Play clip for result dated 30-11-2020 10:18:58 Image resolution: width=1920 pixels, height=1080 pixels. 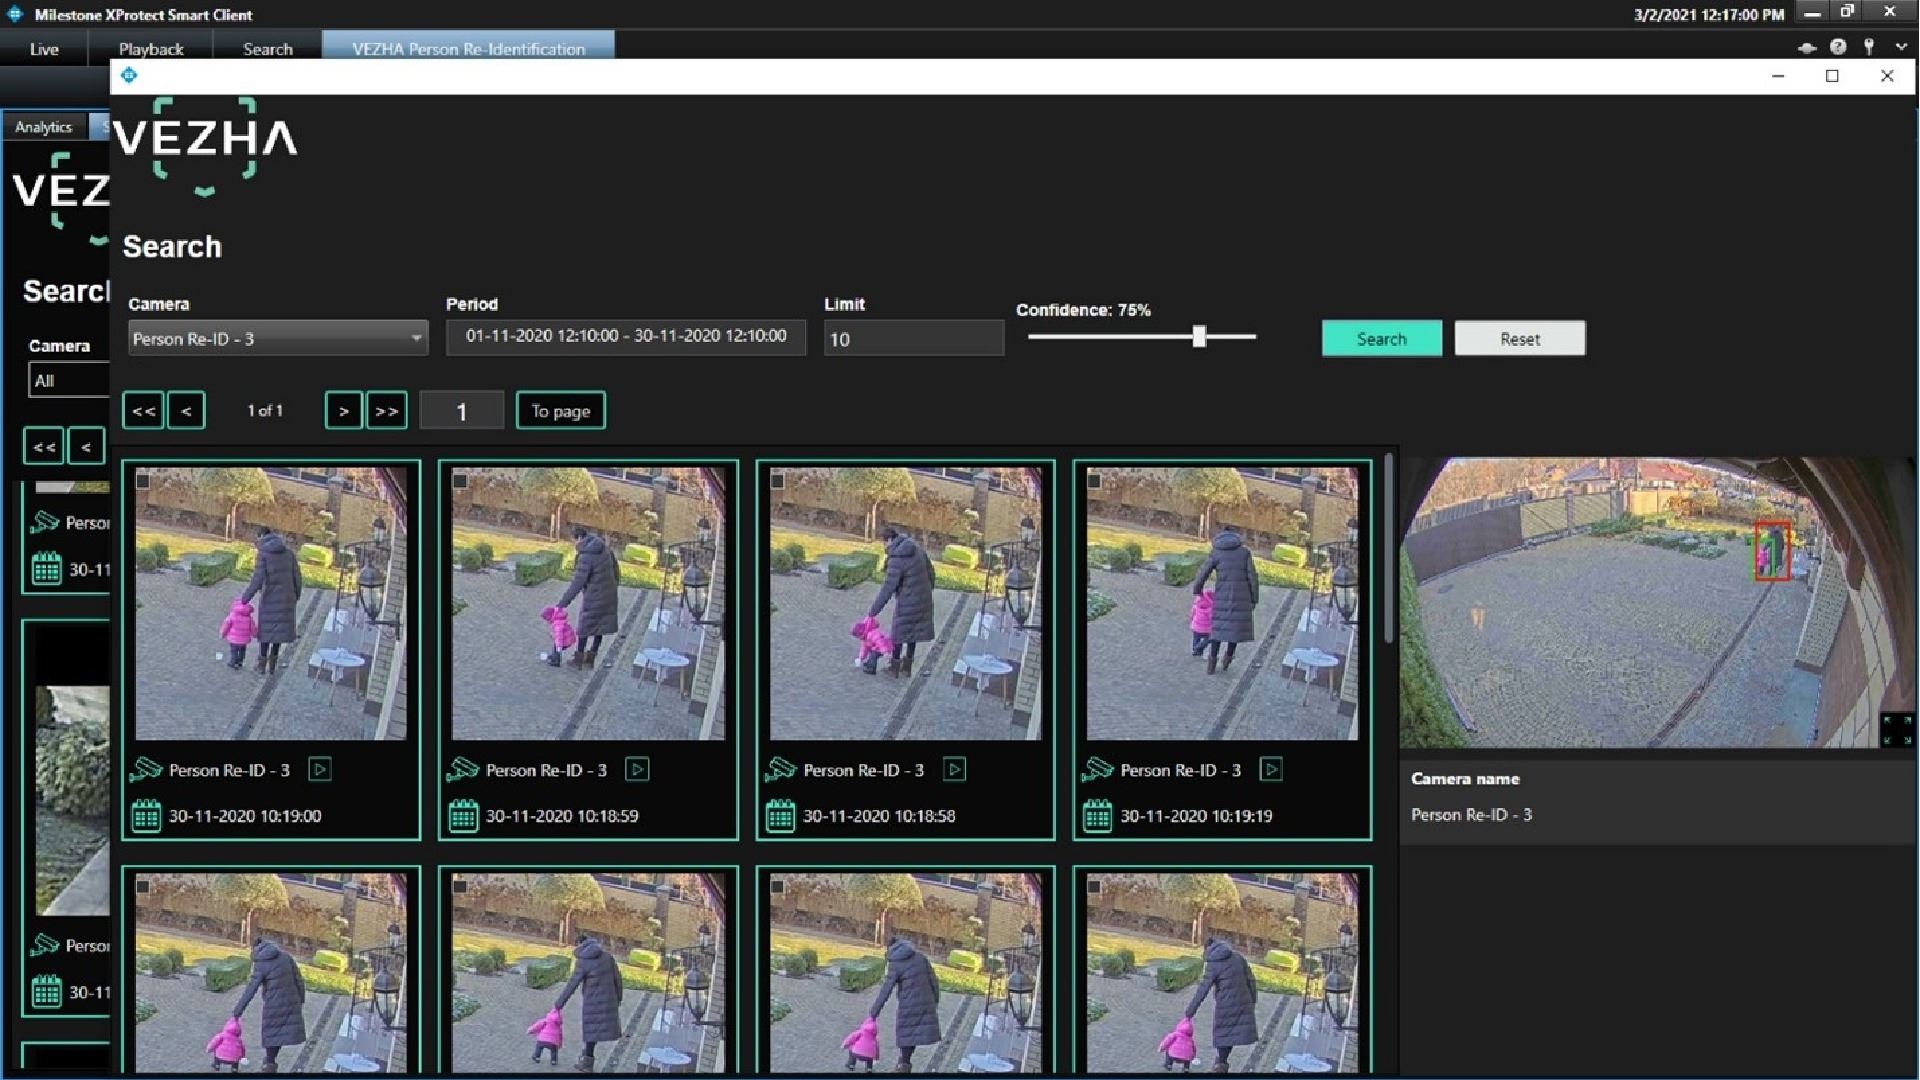954,769
